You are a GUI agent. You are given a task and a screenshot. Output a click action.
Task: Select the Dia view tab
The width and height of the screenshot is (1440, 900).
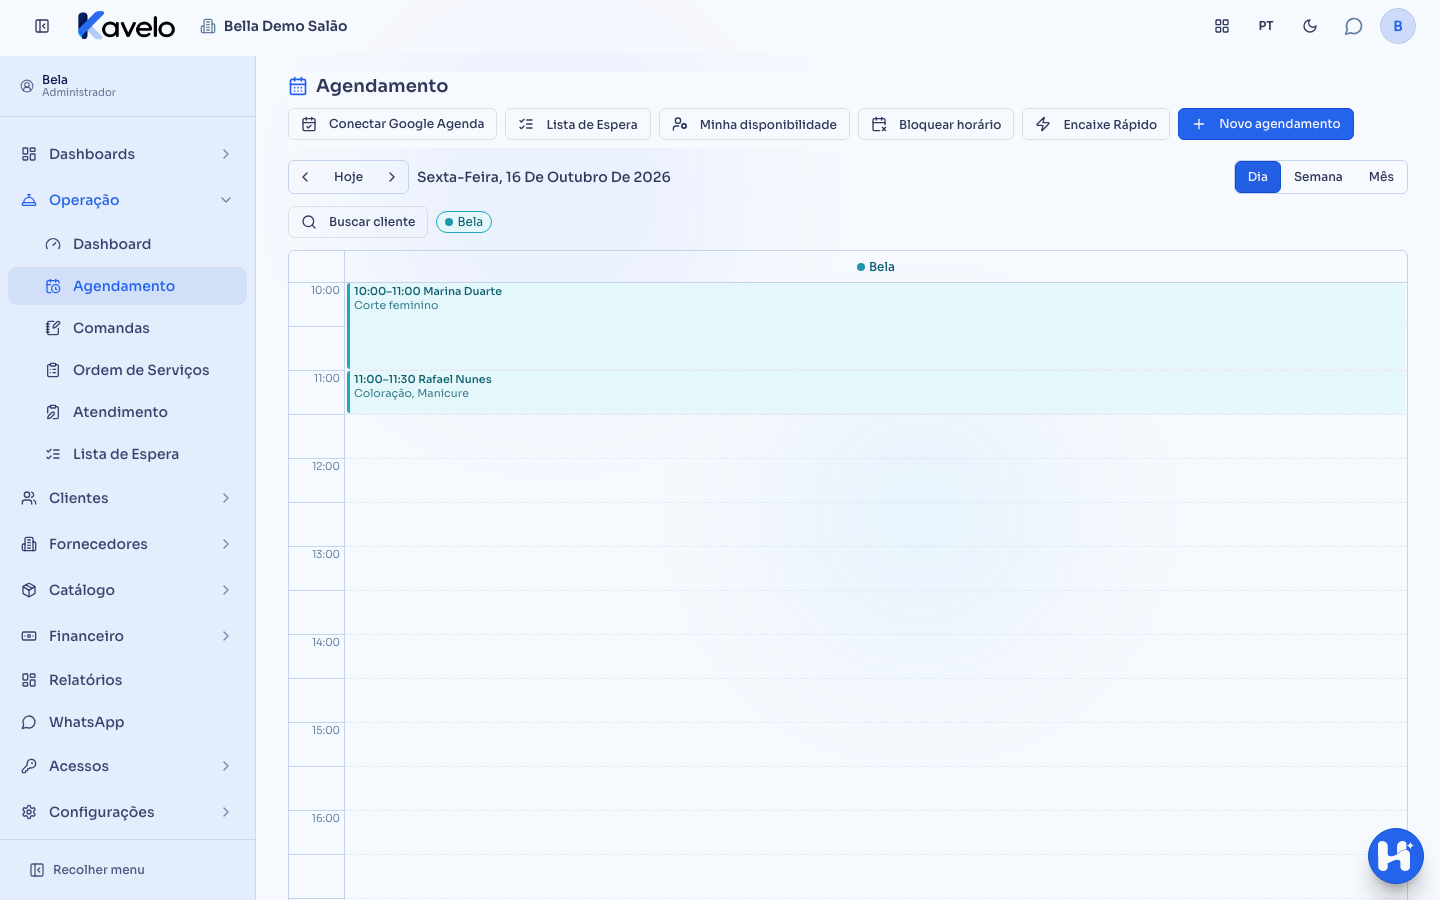tap(1258, 177)
